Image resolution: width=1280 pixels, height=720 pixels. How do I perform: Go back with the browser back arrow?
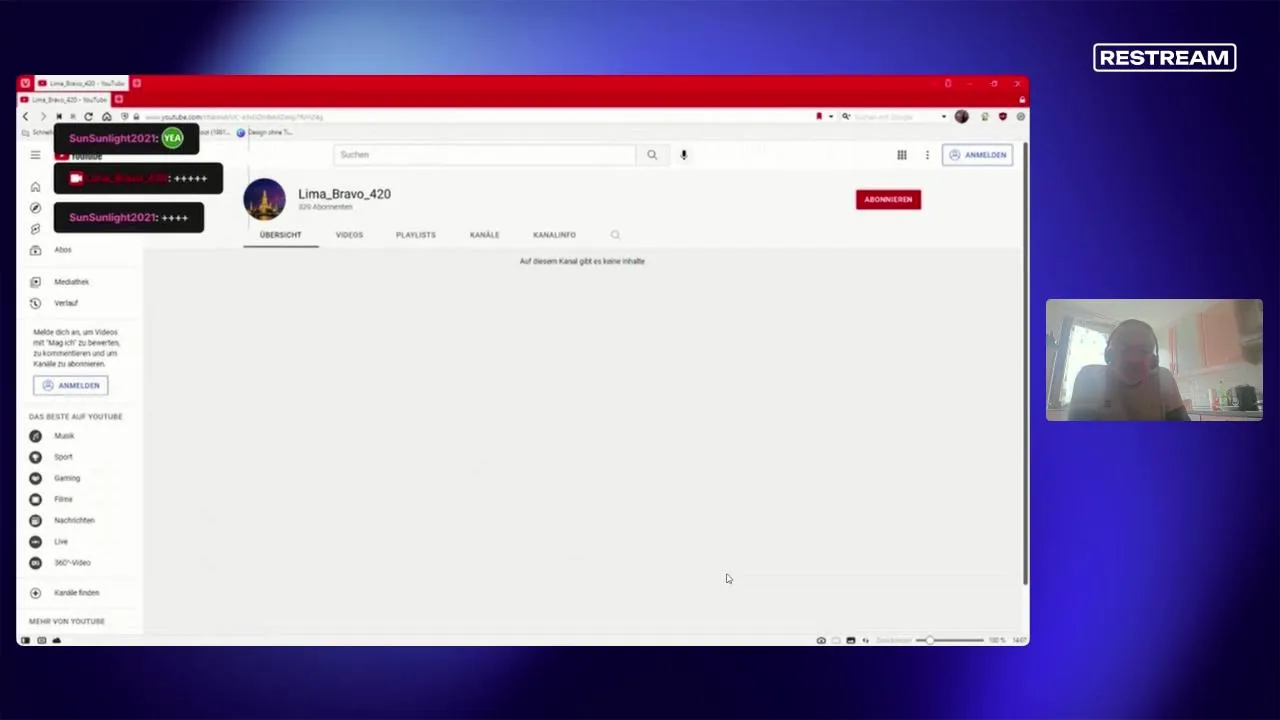pos(25,117)
